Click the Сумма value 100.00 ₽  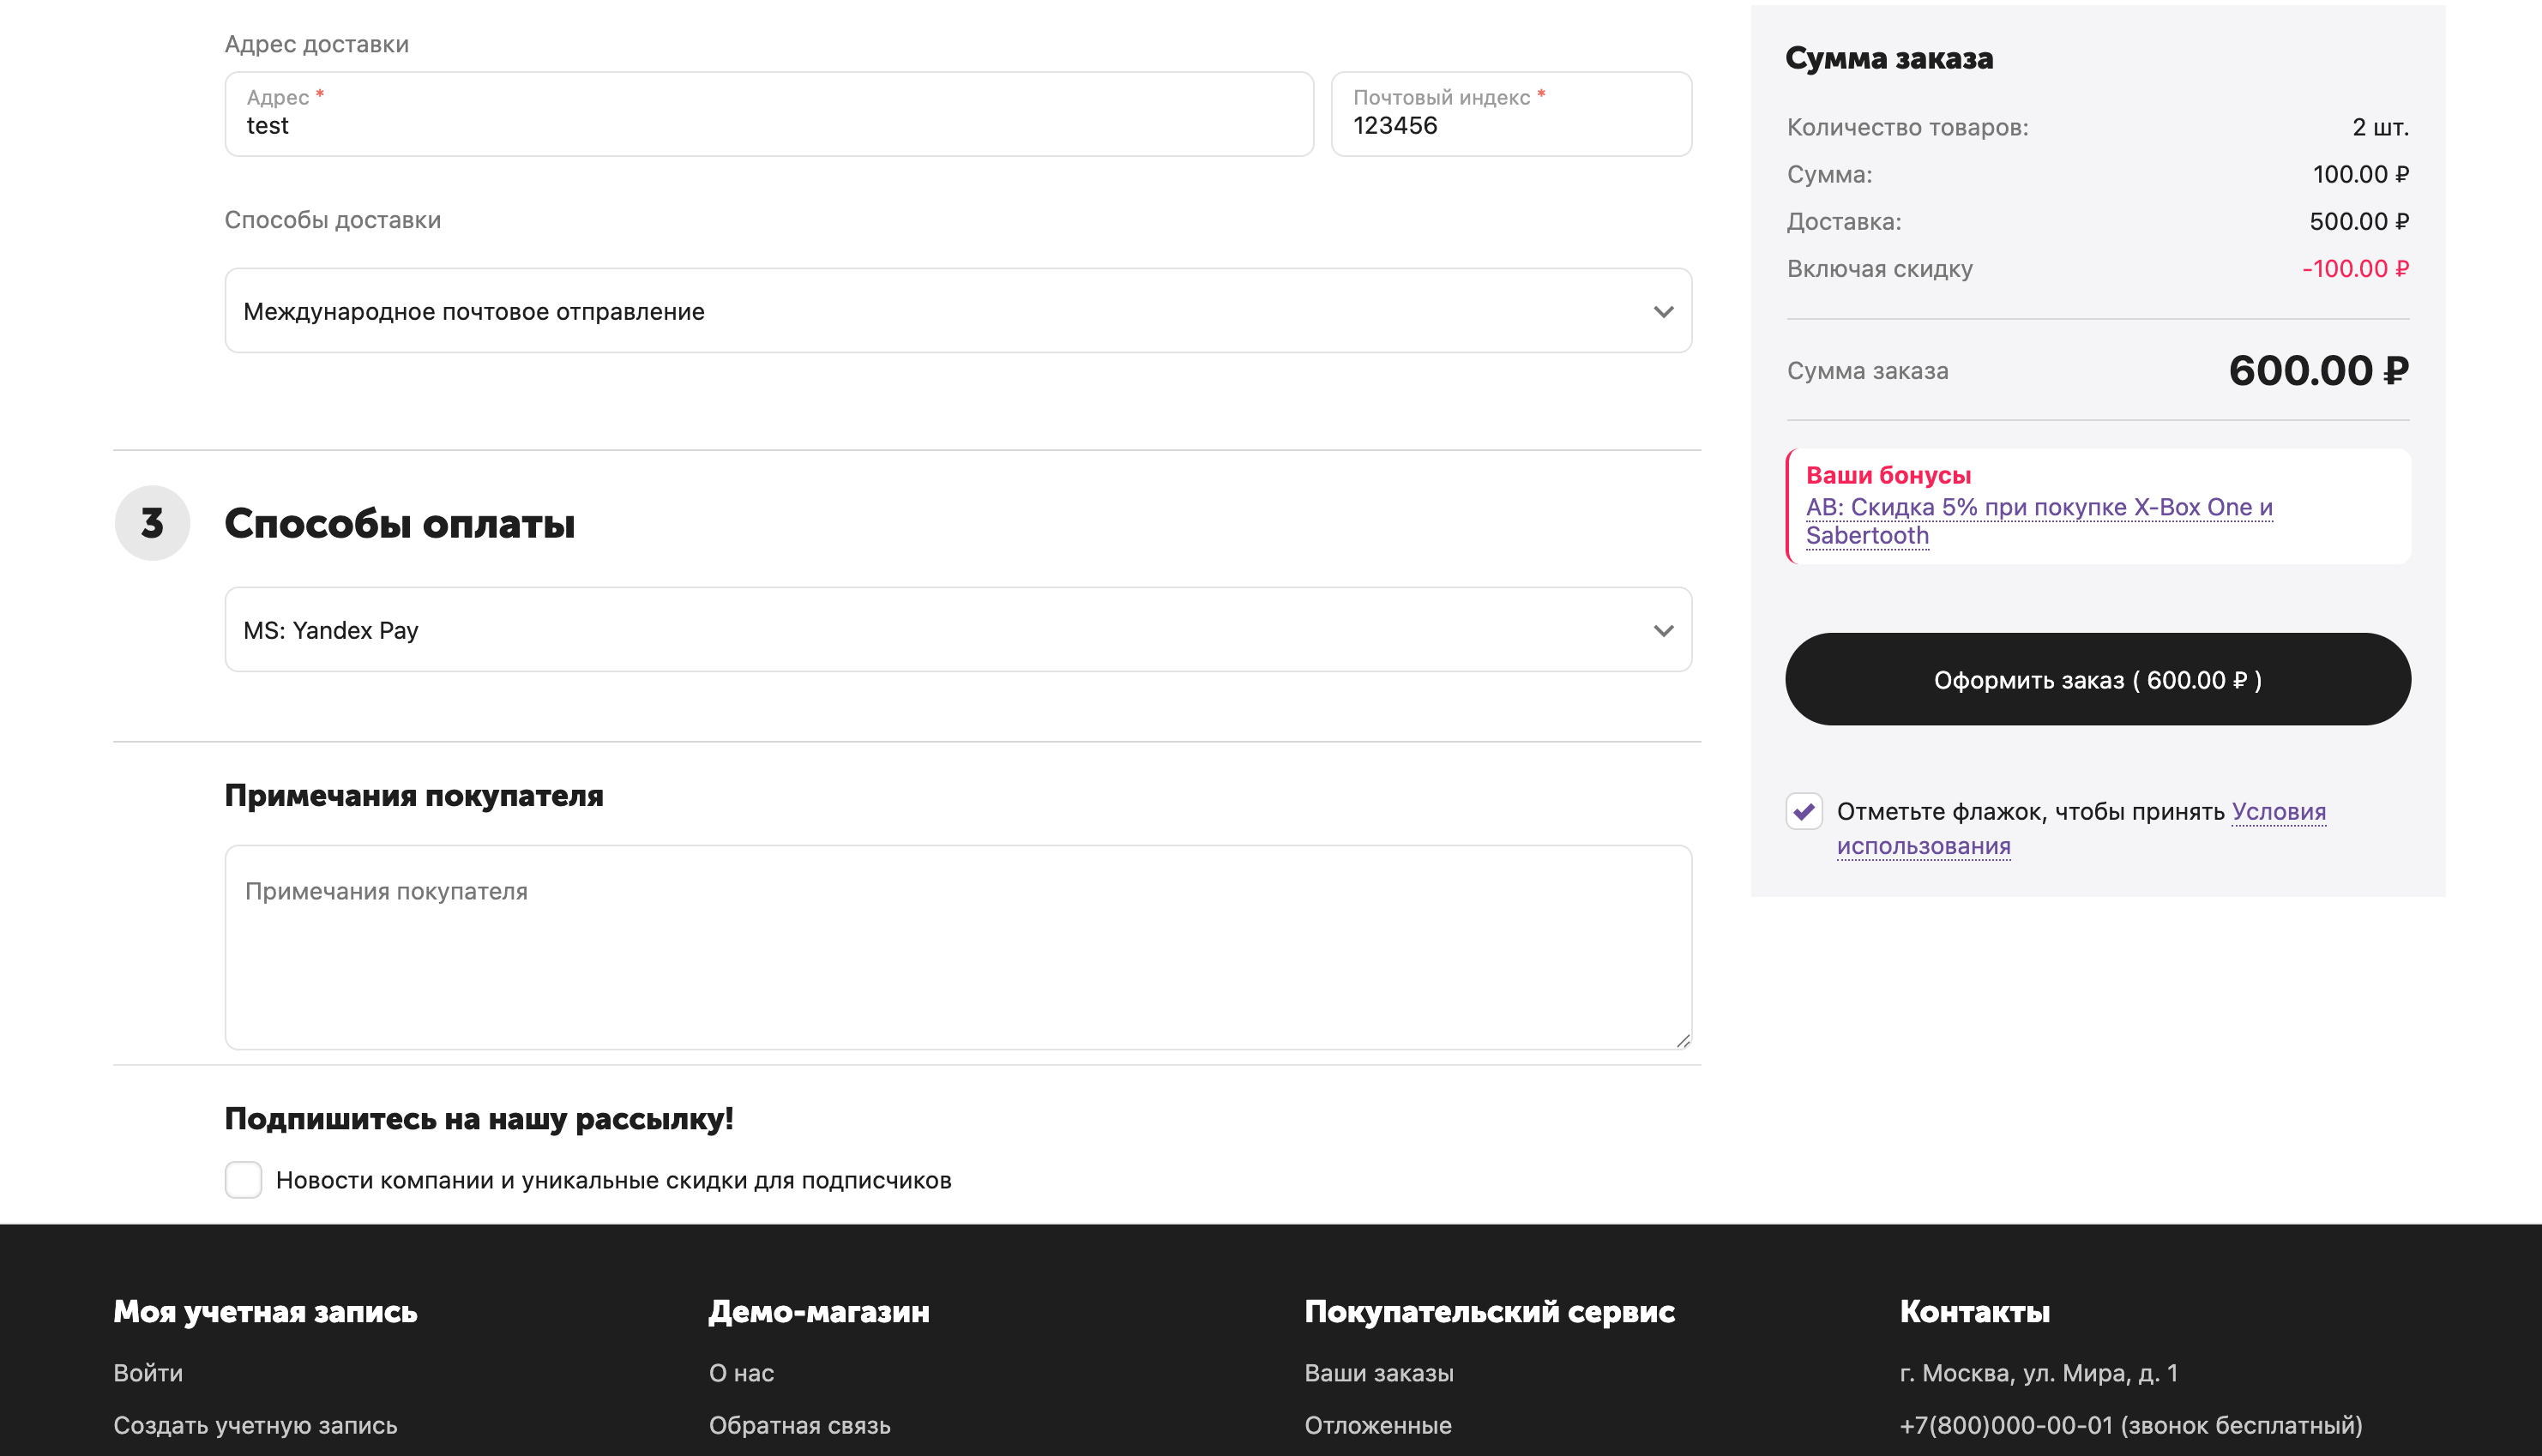tap(2361, 174)
